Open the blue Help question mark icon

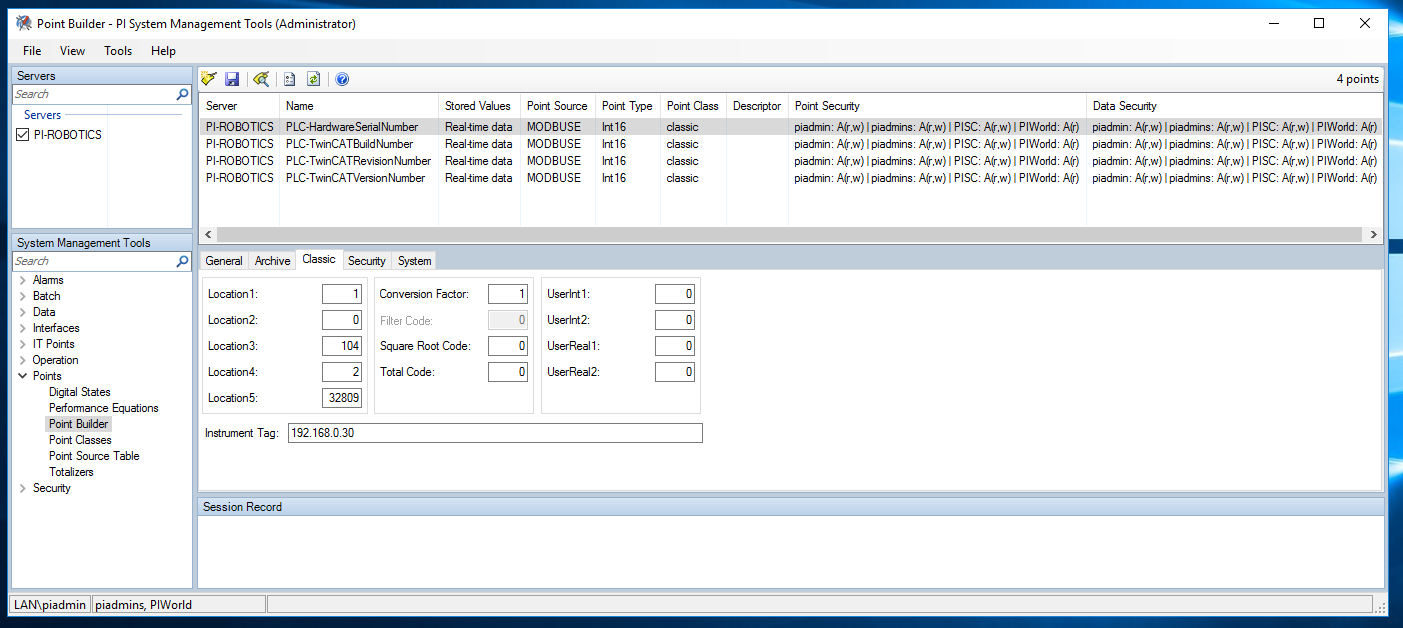click(x=342, y=79)
